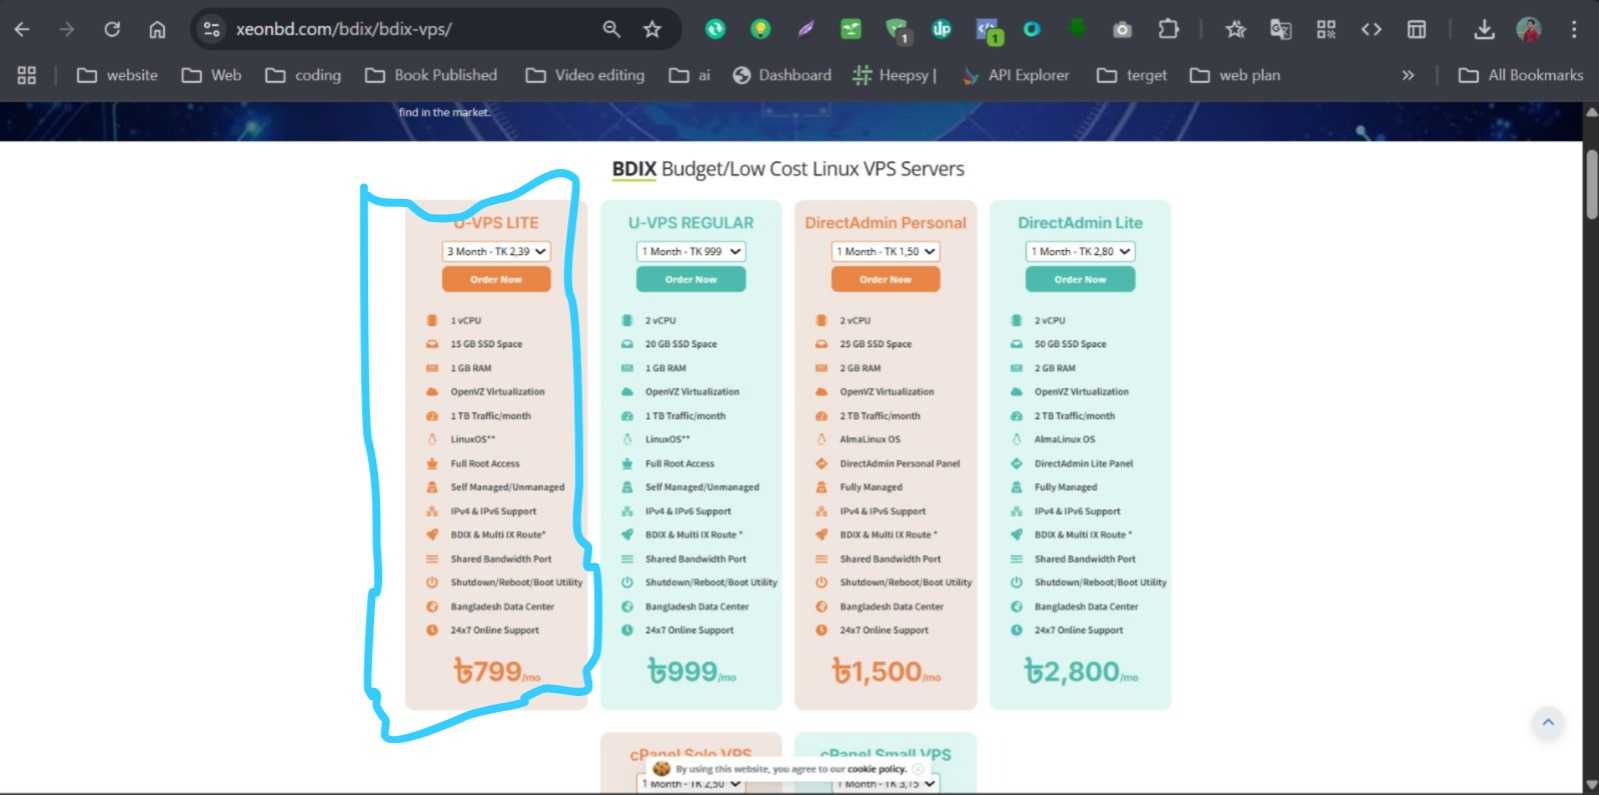Open U-VPS REGULAR billing cycle dropdown
This screenshot has height=795, width=1599.
click(x=691, y=252)
